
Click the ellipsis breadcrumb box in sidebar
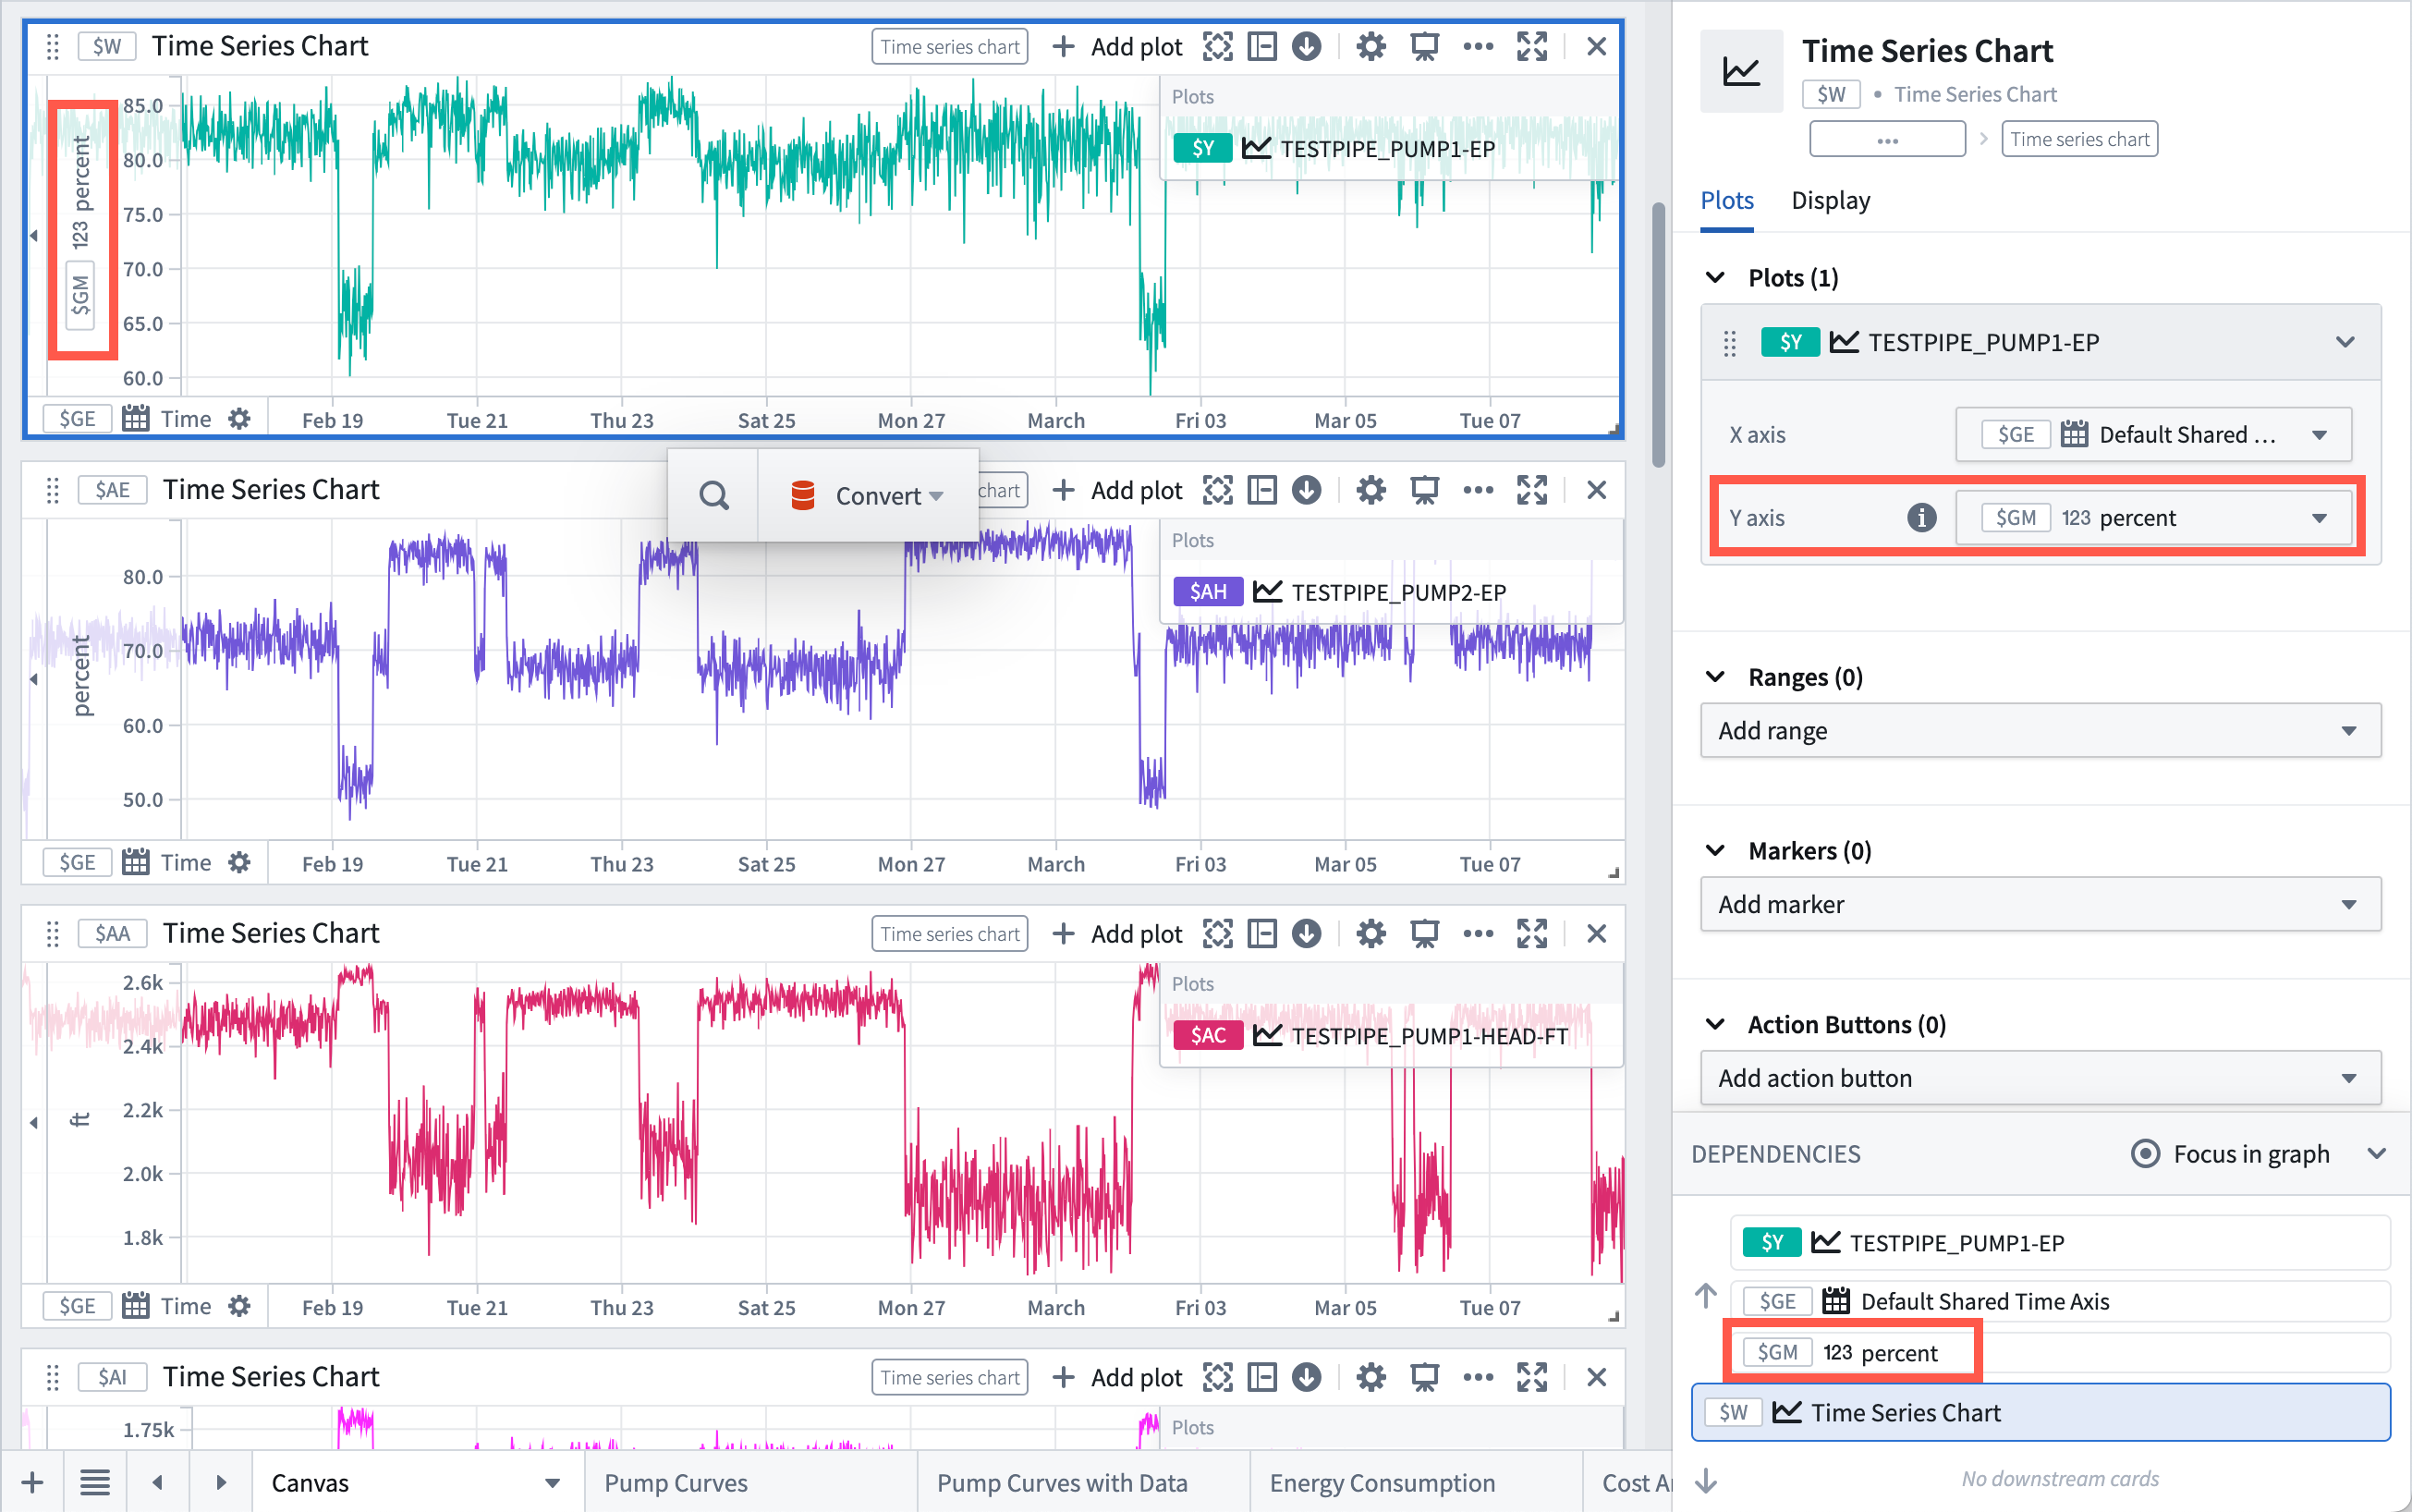tap(1887, 139)
